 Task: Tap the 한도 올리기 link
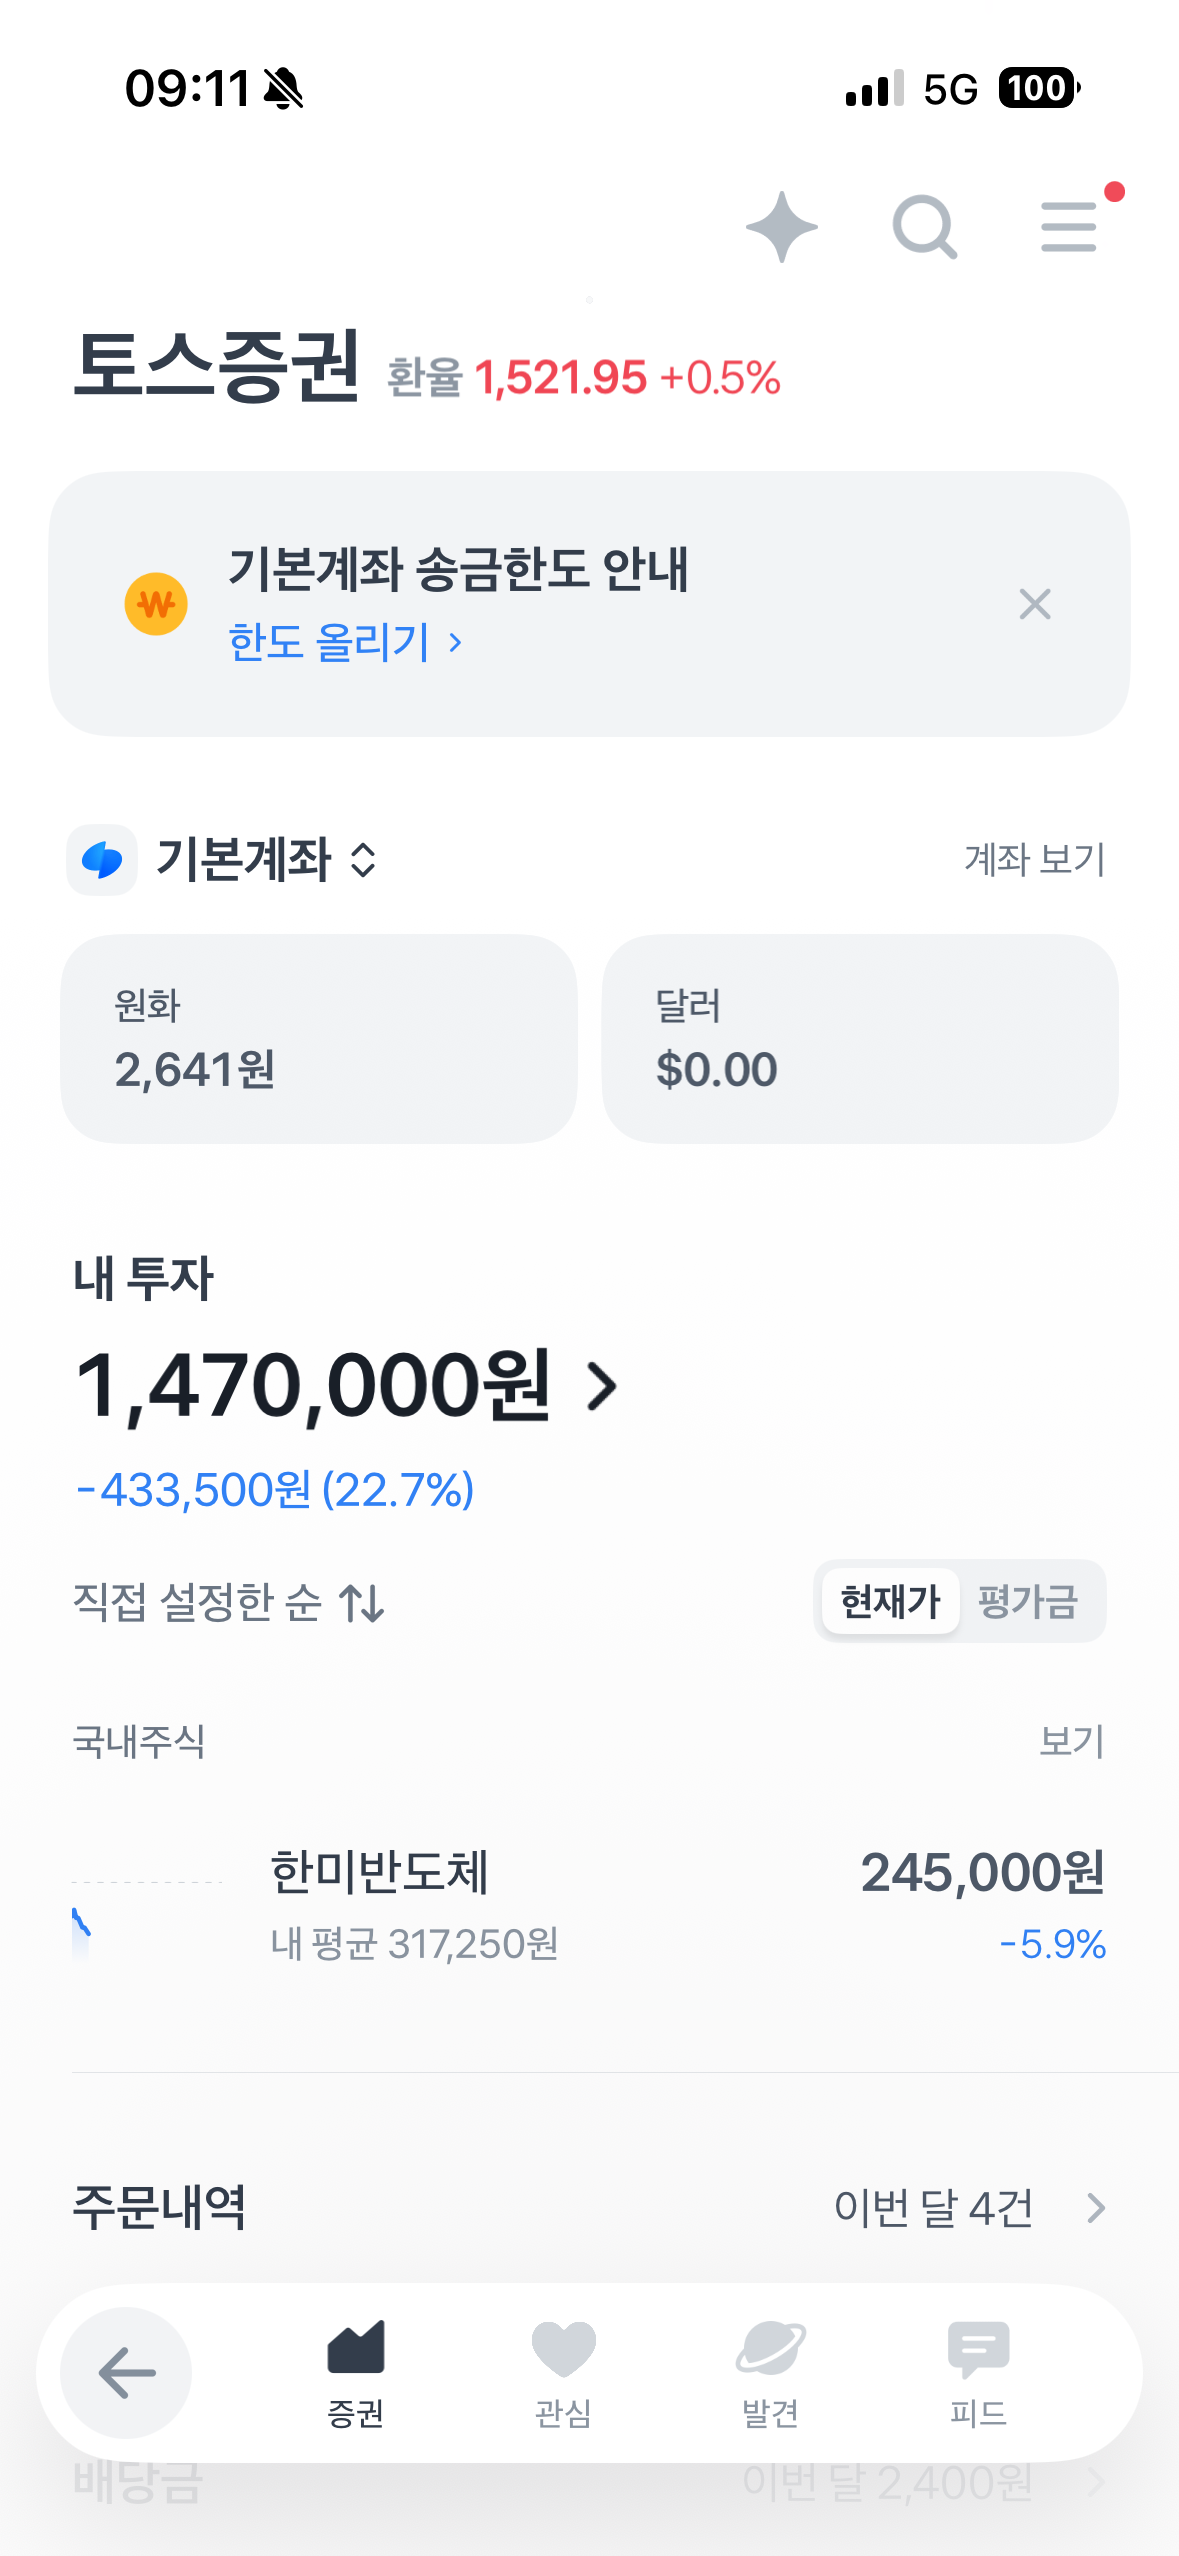tap(345, 642)
